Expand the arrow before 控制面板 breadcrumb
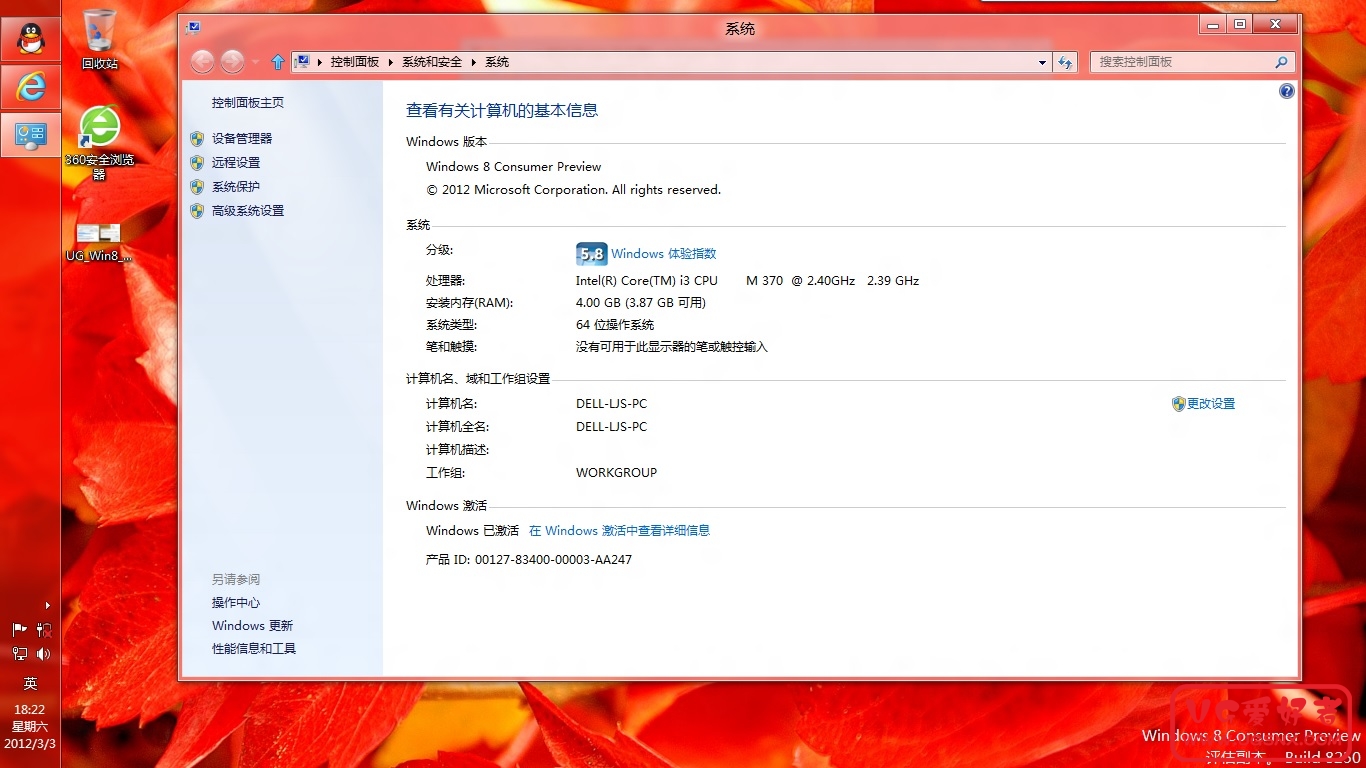Image resolution: width=1366 pixels, height=768 pixels. pos(320,62)
